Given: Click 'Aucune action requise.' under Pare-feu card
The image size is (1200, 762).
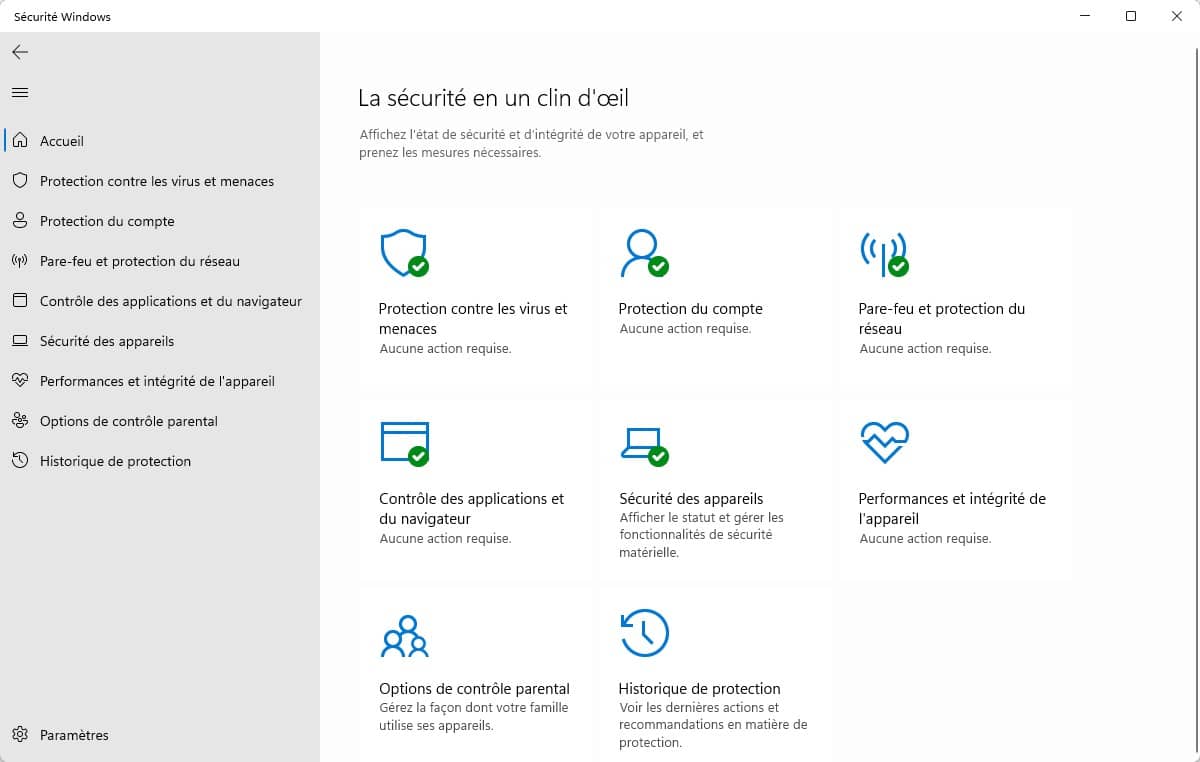Looking at the screenshot, I should pos(925,349).
